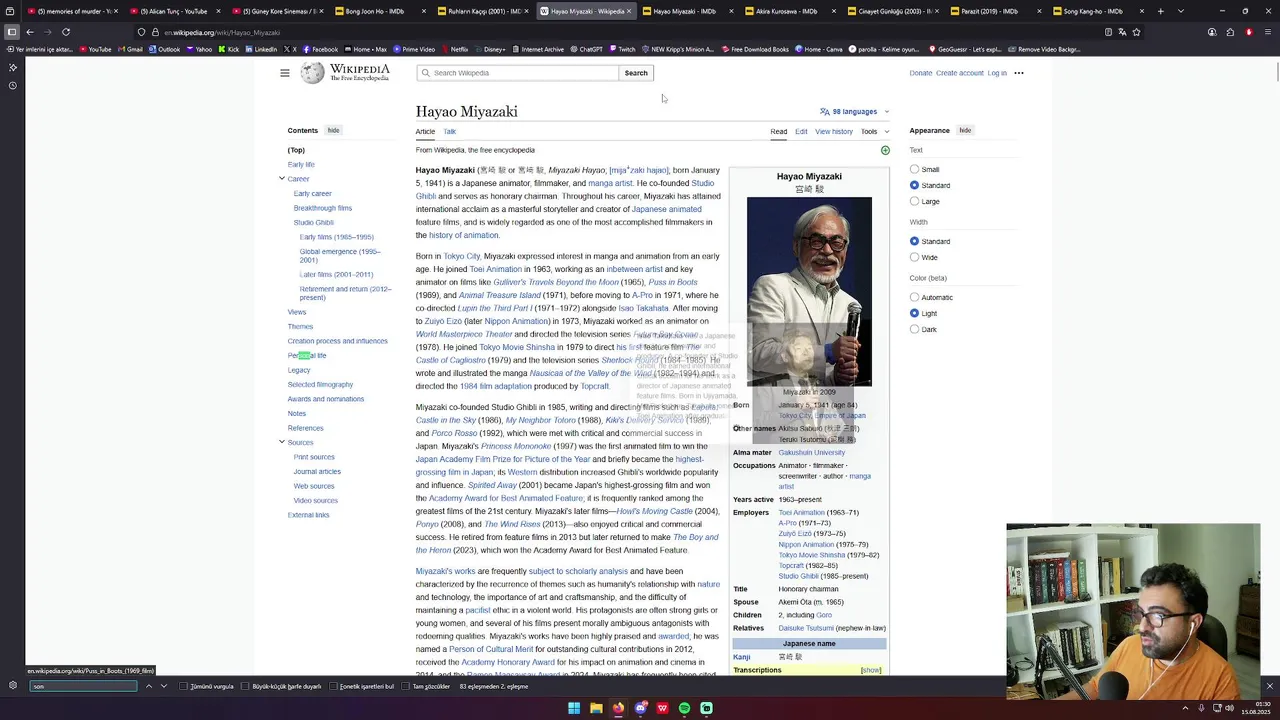Click the browser Reload button

coord(66,32)
